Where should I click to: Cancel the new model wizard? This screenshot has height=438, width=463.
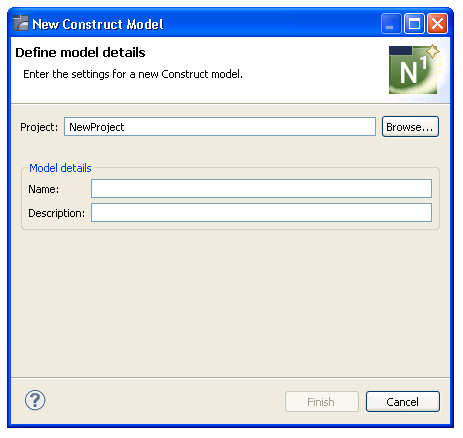pos(403,402)
